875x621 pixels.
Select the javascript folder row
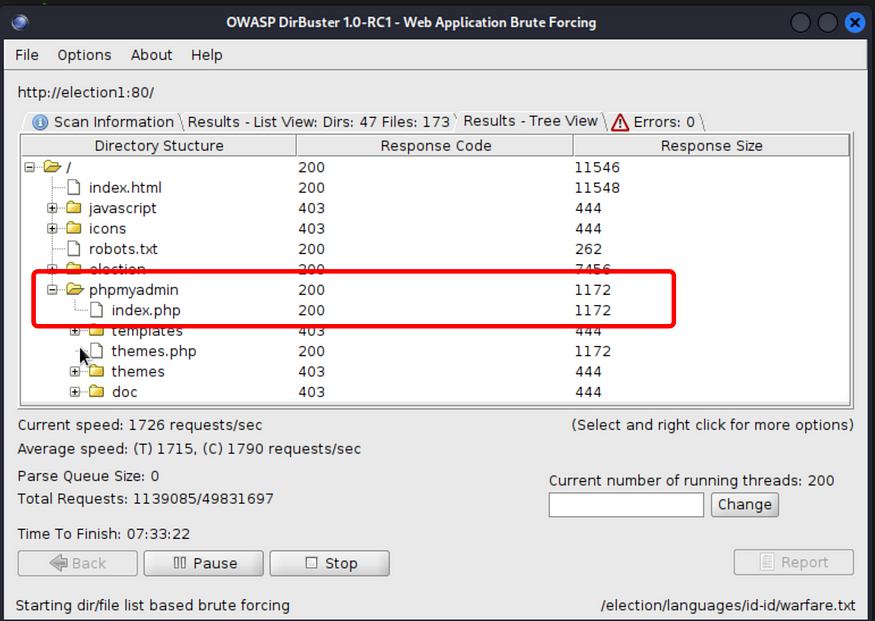coord(122,208)
